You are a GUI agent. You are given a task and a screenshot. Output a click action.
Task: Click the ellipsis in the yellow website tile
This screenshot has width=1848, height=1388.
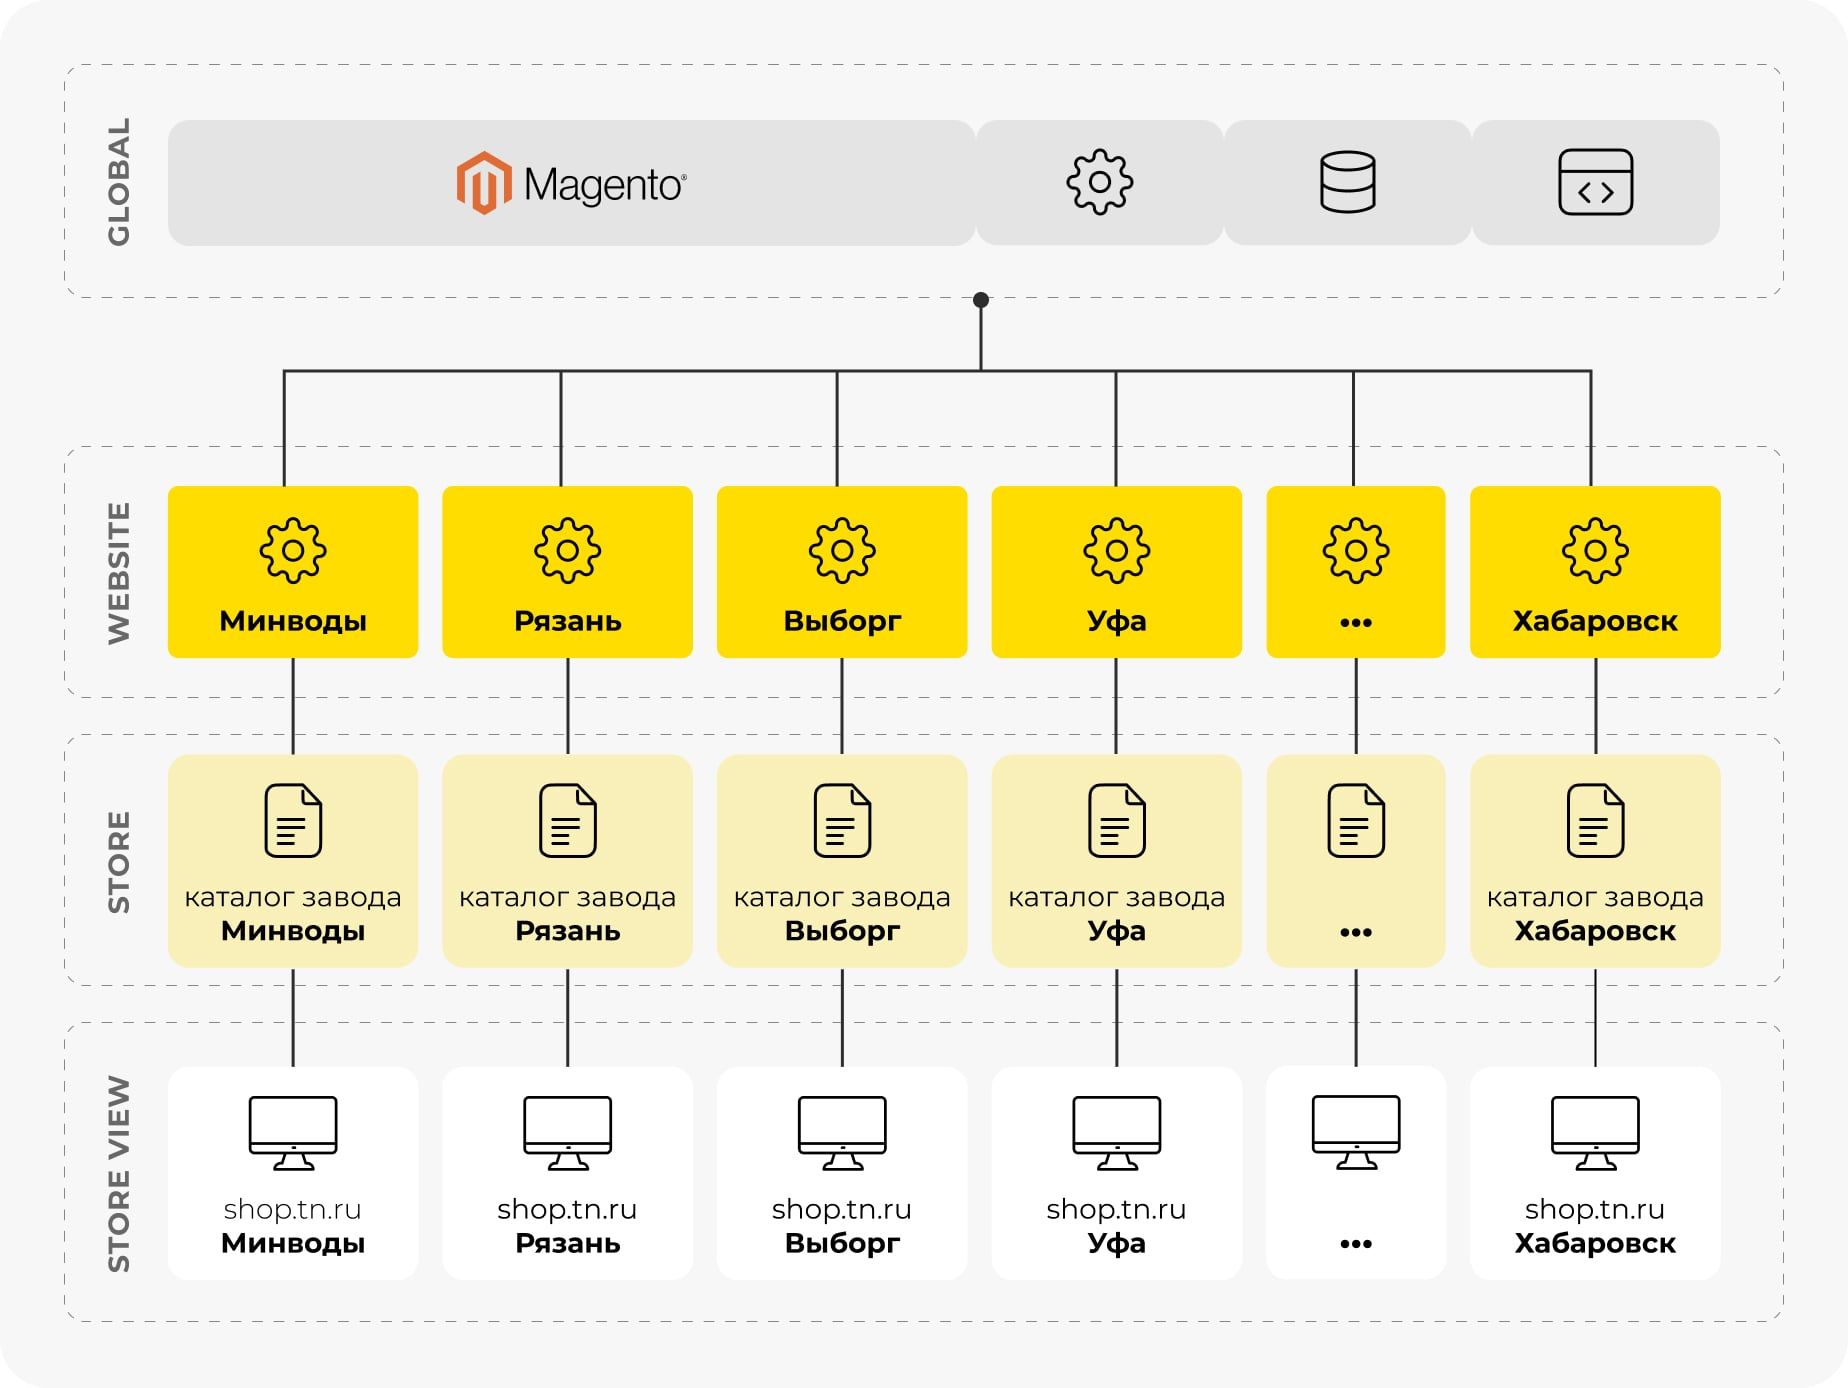[x=1356, y=622]
